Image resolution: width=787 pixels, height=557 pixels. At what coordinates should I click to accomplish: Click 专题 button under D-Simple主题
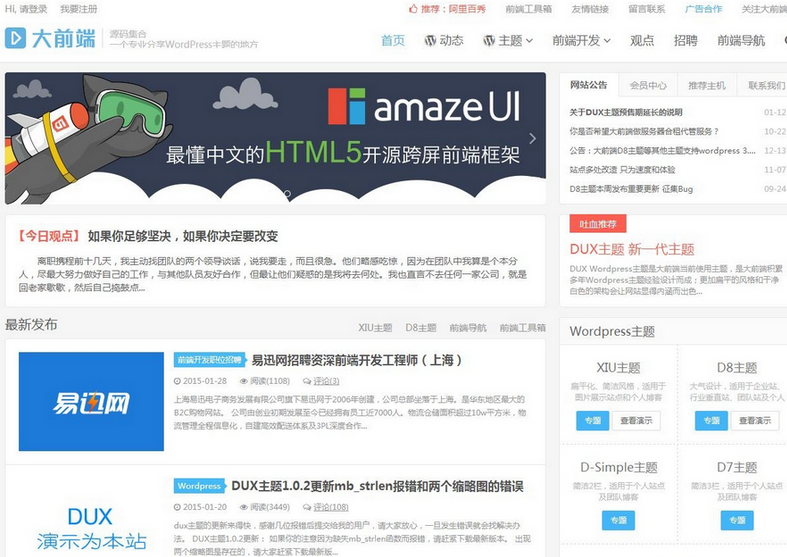618,520
